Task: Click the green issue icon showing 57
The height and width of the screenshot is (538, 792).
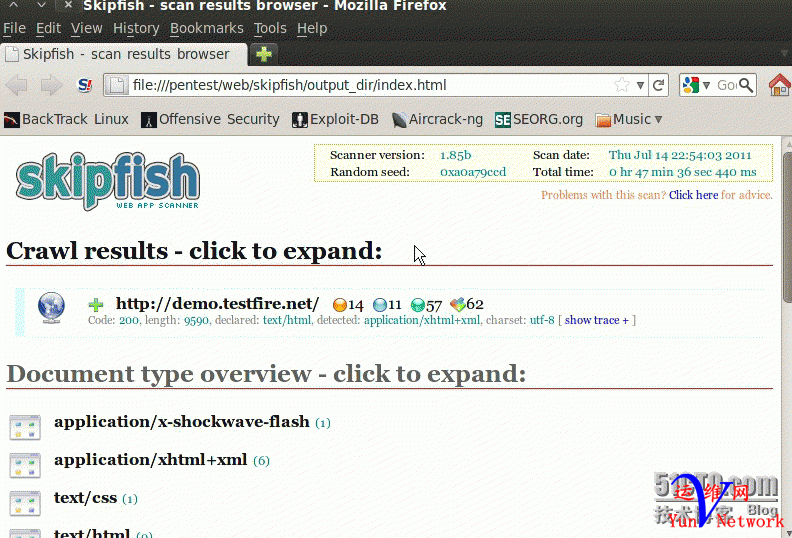Action: point(418,305)
